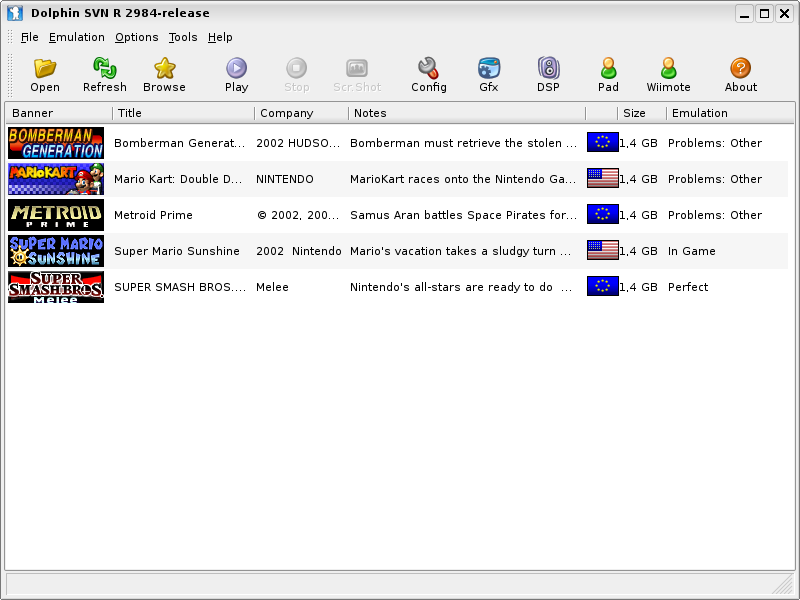Viewport: 800px width, 600px height.
Task: Open the Emulation menu
Action: click(77, 37)
